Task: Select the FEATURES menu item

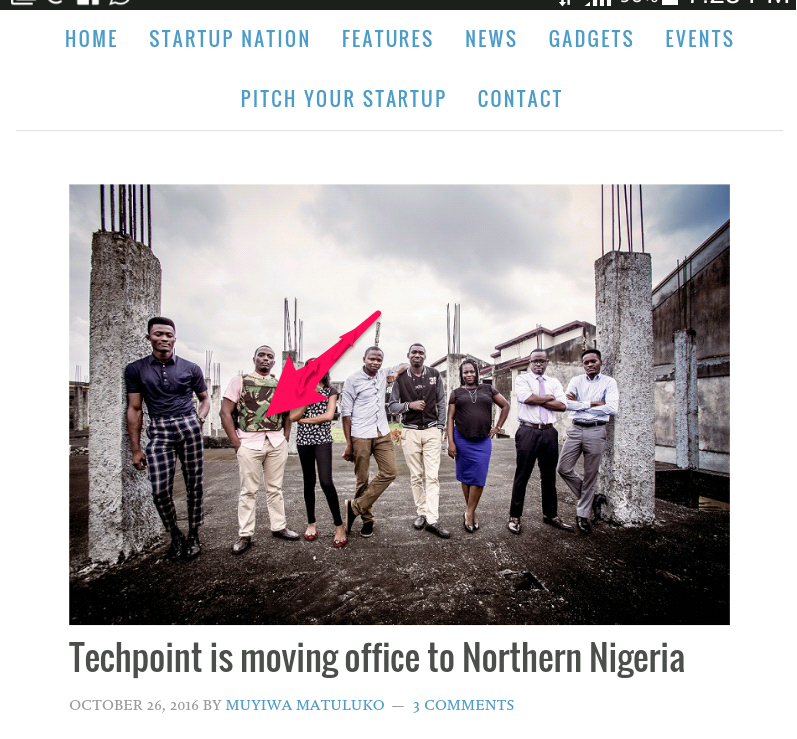Action: pyautogui.click(x=387, y=39)
